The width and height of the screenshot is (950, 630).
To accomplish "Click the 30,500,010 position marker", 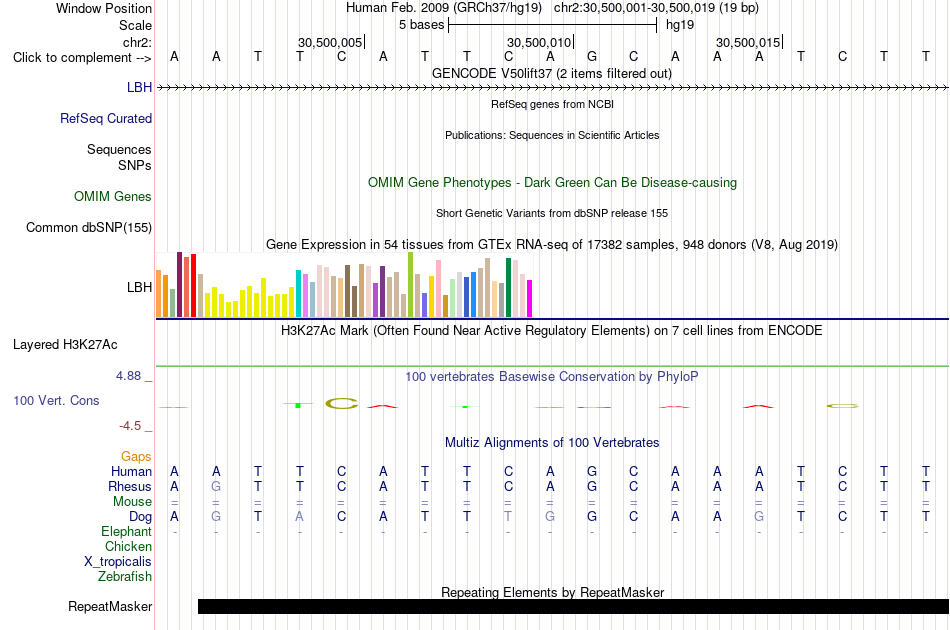I will point(539,42).
